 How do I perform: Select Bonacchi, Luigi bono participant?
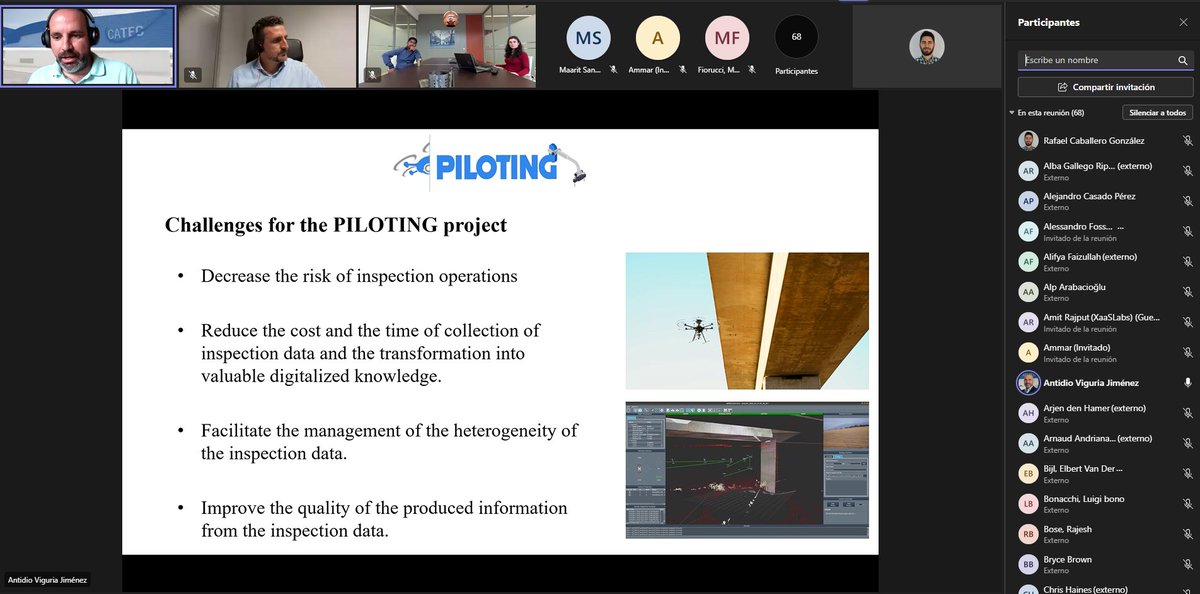(1104, 503)
